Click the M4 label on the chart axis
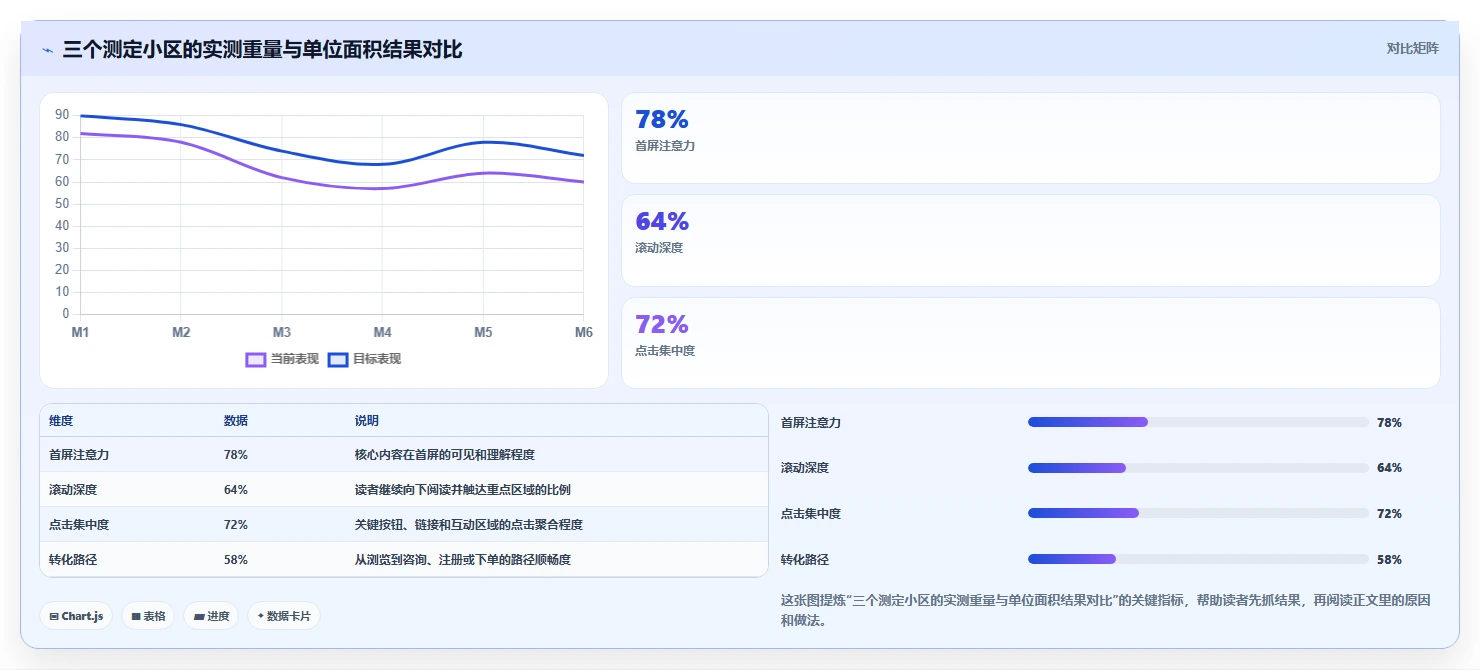Image resolution: width=1480 pixels, height=670 pixels. coord(383,332)
